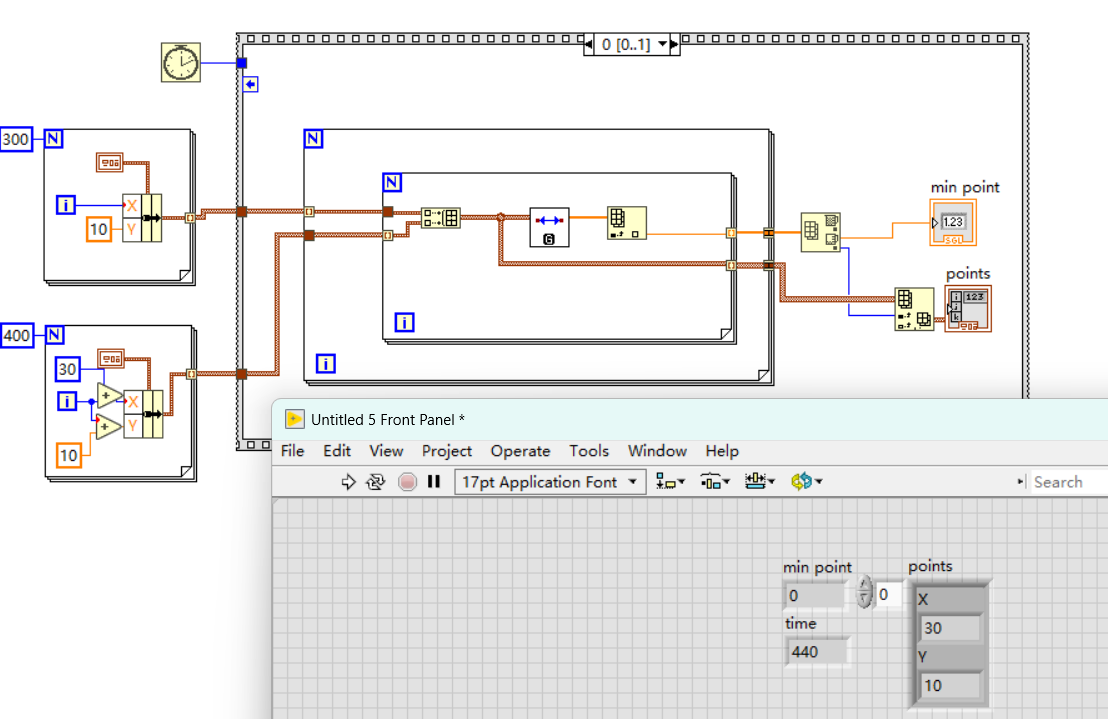
Task: Click the Index Array node in the inner loop
Action: pos(626,223)
